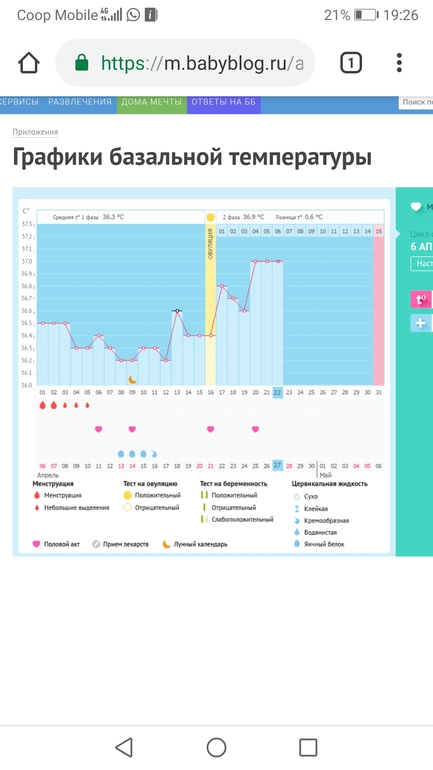Open the ОТВЕТЫ НА ББ tab
Image resolution: width=433 pixels, height=770 pixels.
click(x=224, y=102)
